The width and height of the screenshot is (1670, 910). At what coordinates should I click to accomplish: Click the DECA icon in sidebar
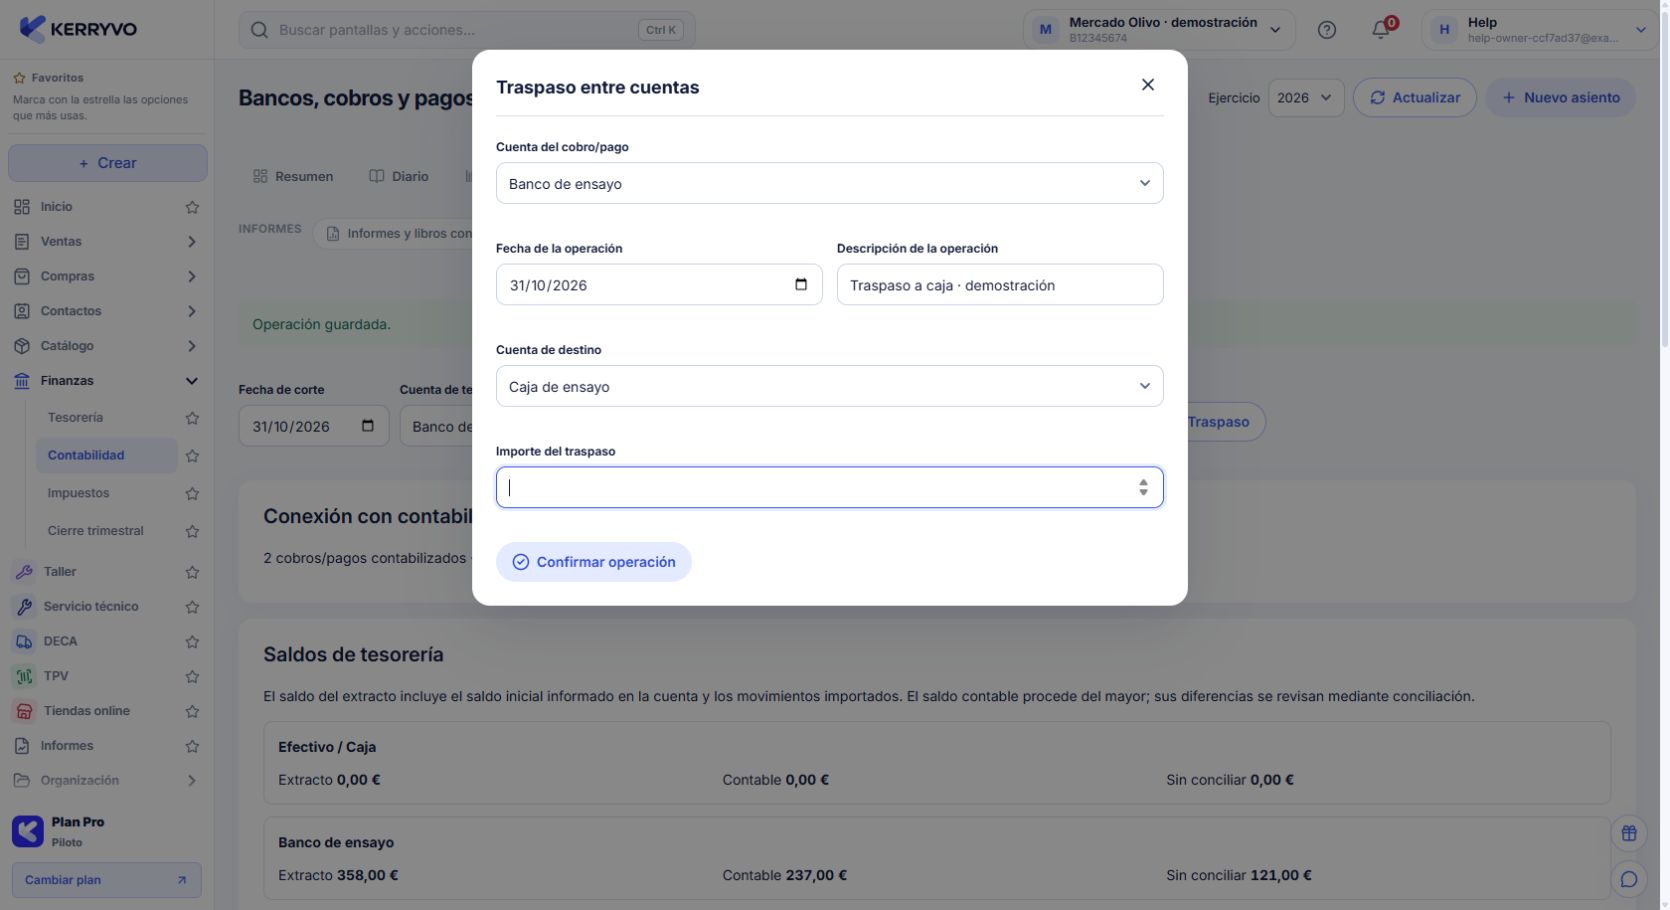pyautogui.click(x=23, y=642)
